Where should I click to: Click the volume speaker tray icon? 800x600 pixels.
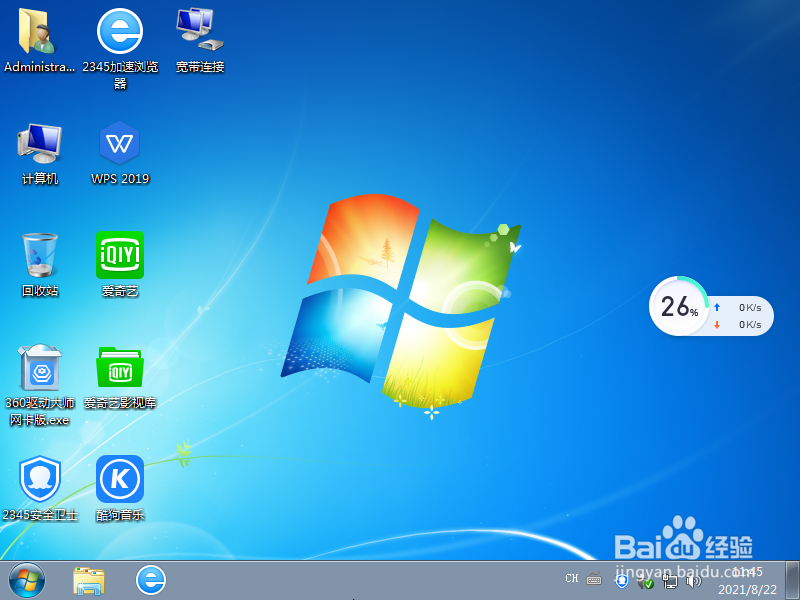pyautogui.click(x=694, y=581)
